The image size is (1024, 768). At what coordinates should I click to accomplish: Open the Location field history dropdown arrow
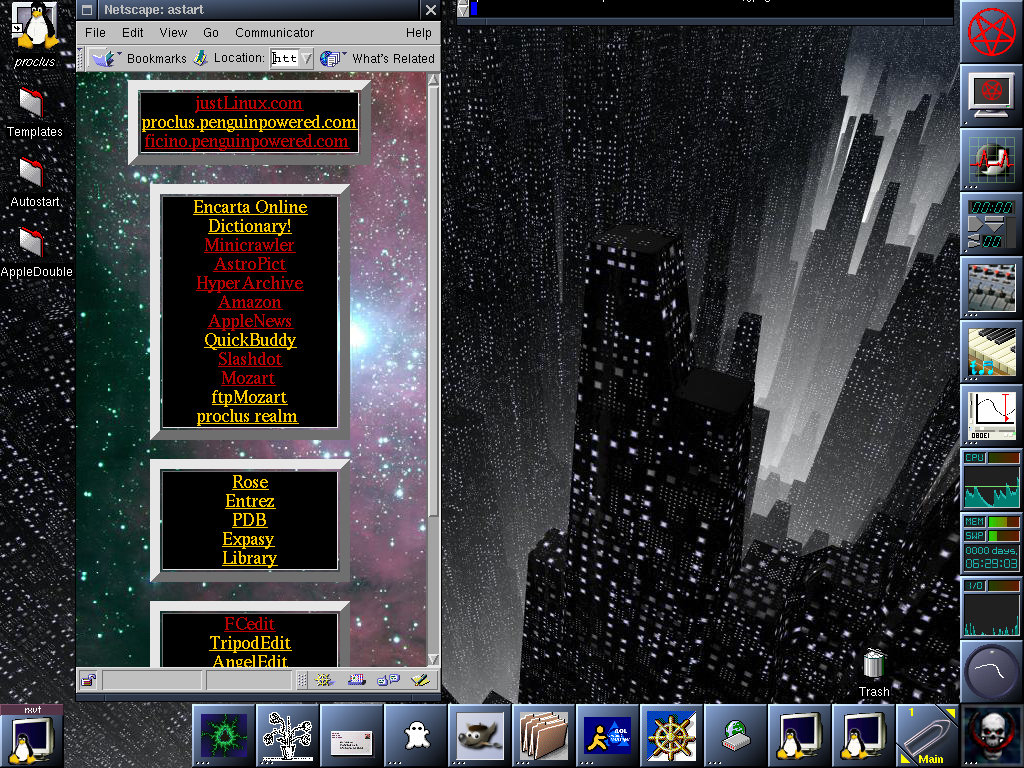pyautogui.click(x=307, y=58)
